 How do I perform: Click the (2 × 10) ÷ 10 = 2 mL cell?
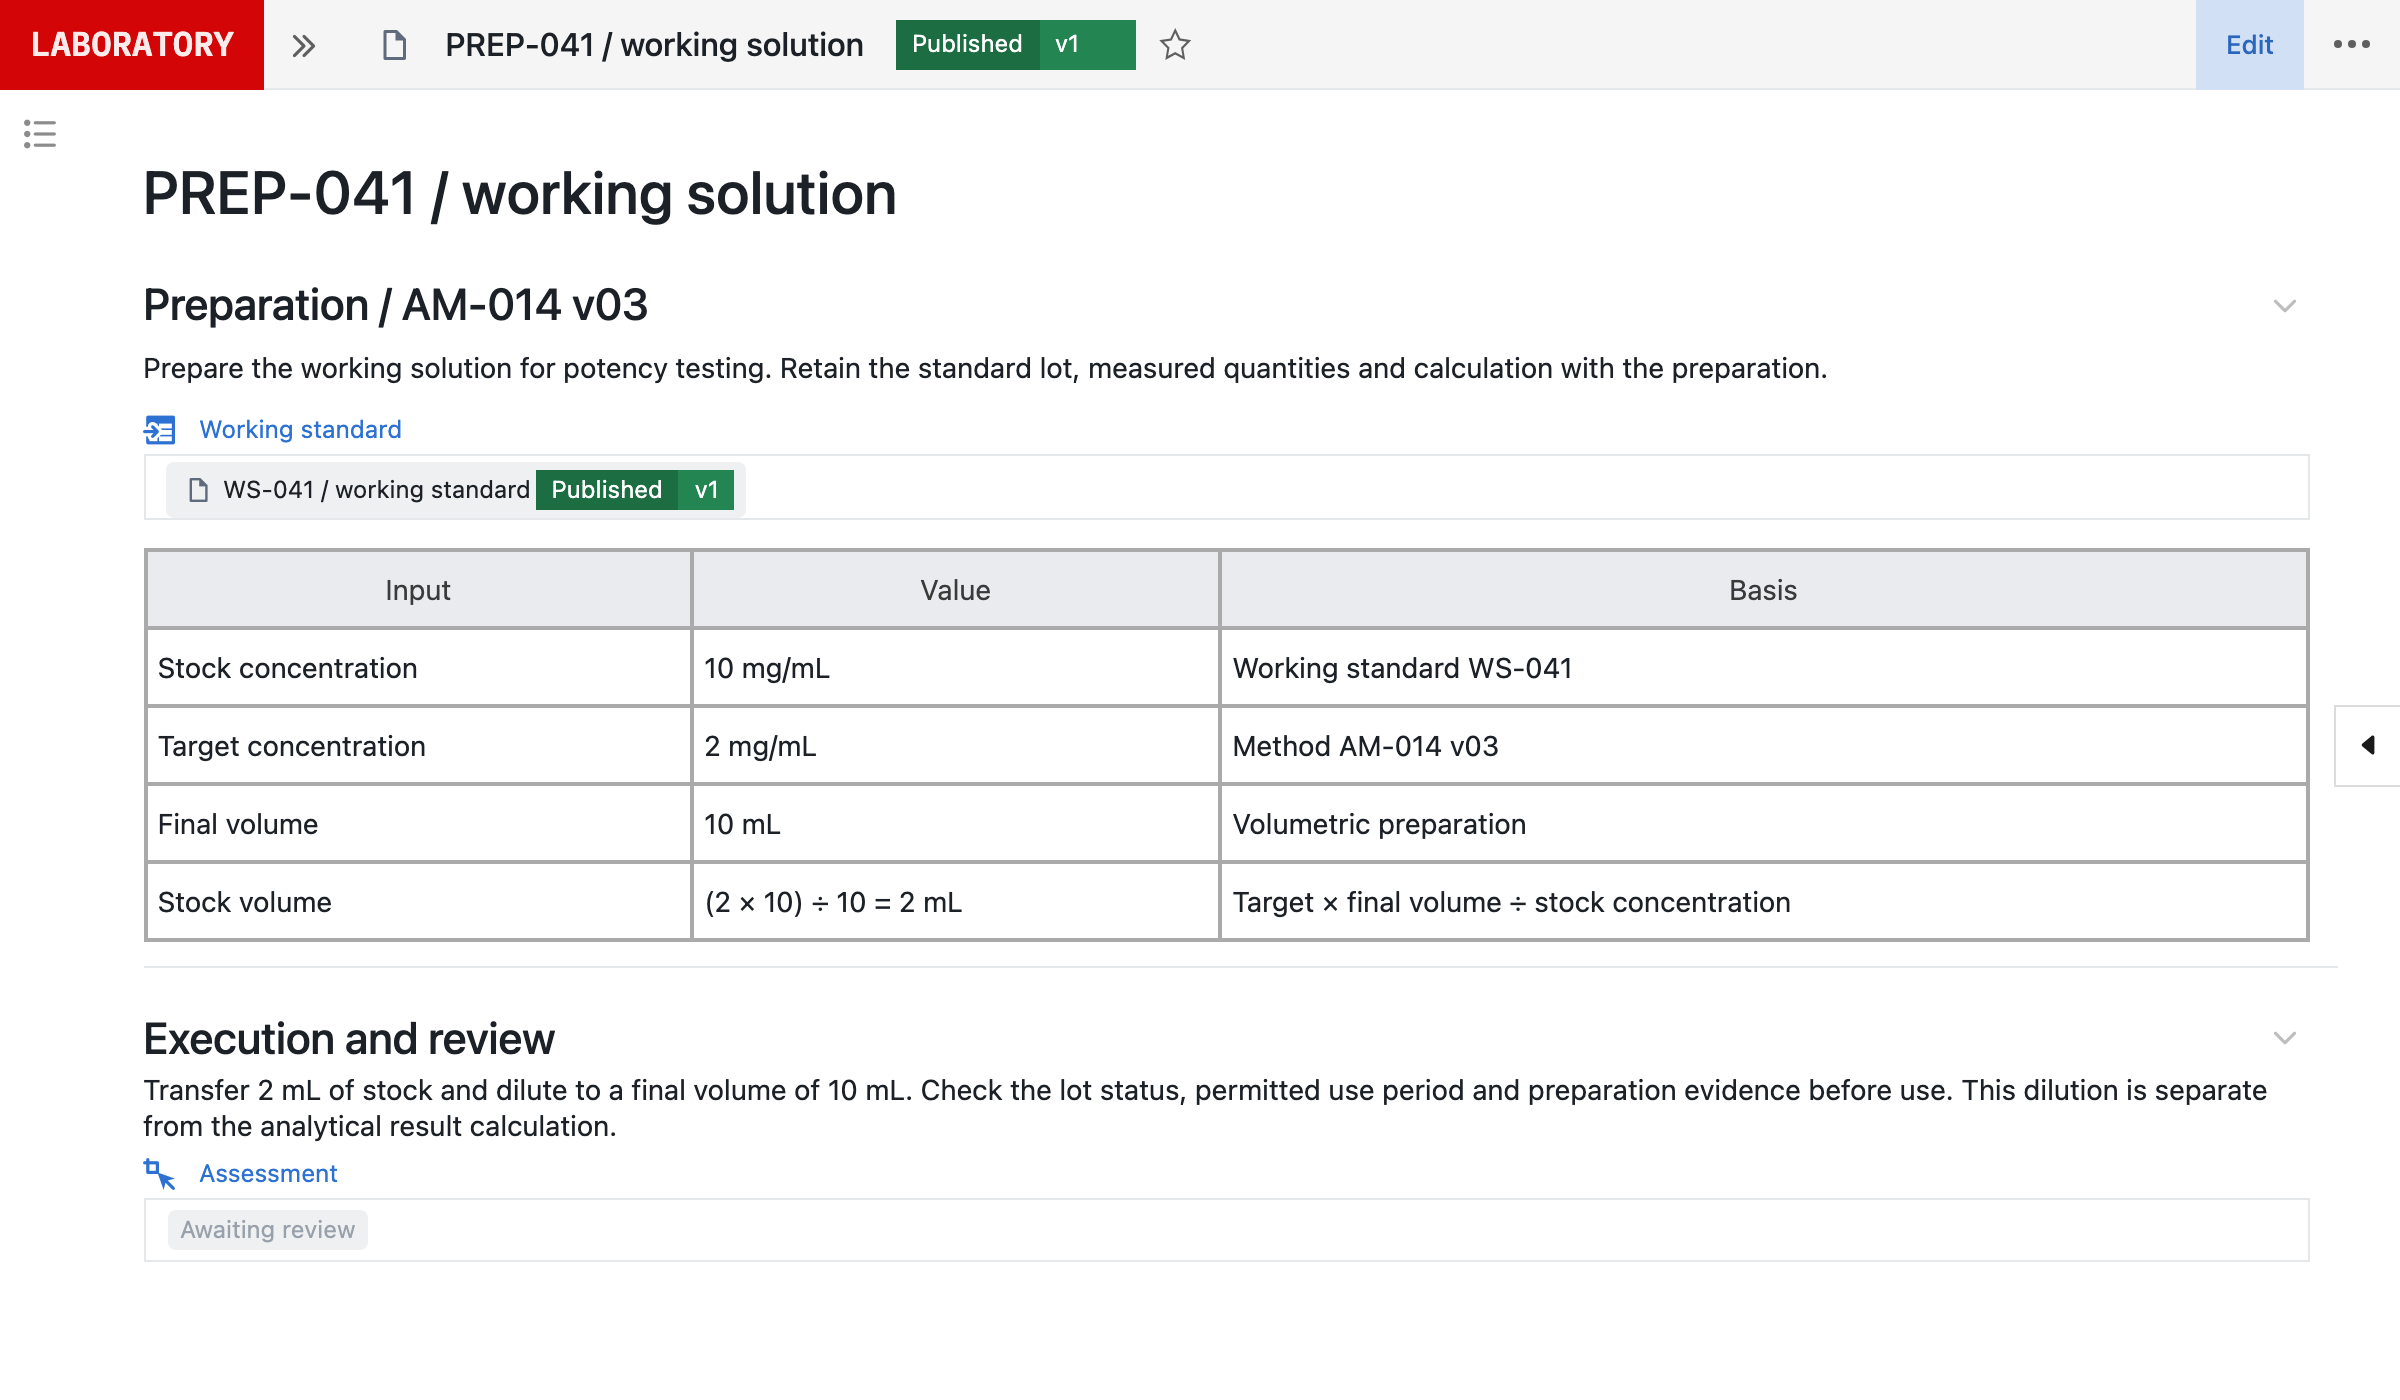point(955,902)
